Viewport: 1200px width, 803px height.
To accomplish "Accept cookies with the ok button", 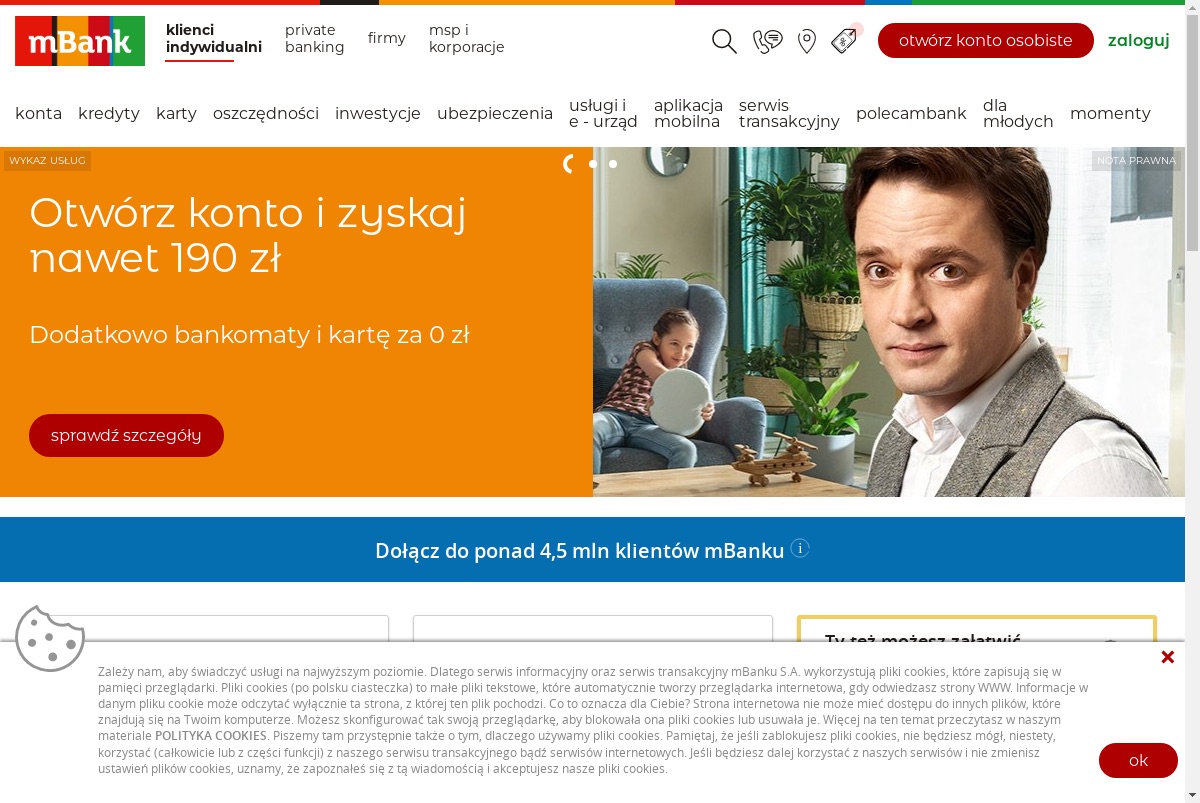I will pyautogui.click(x=1138, y=760).
